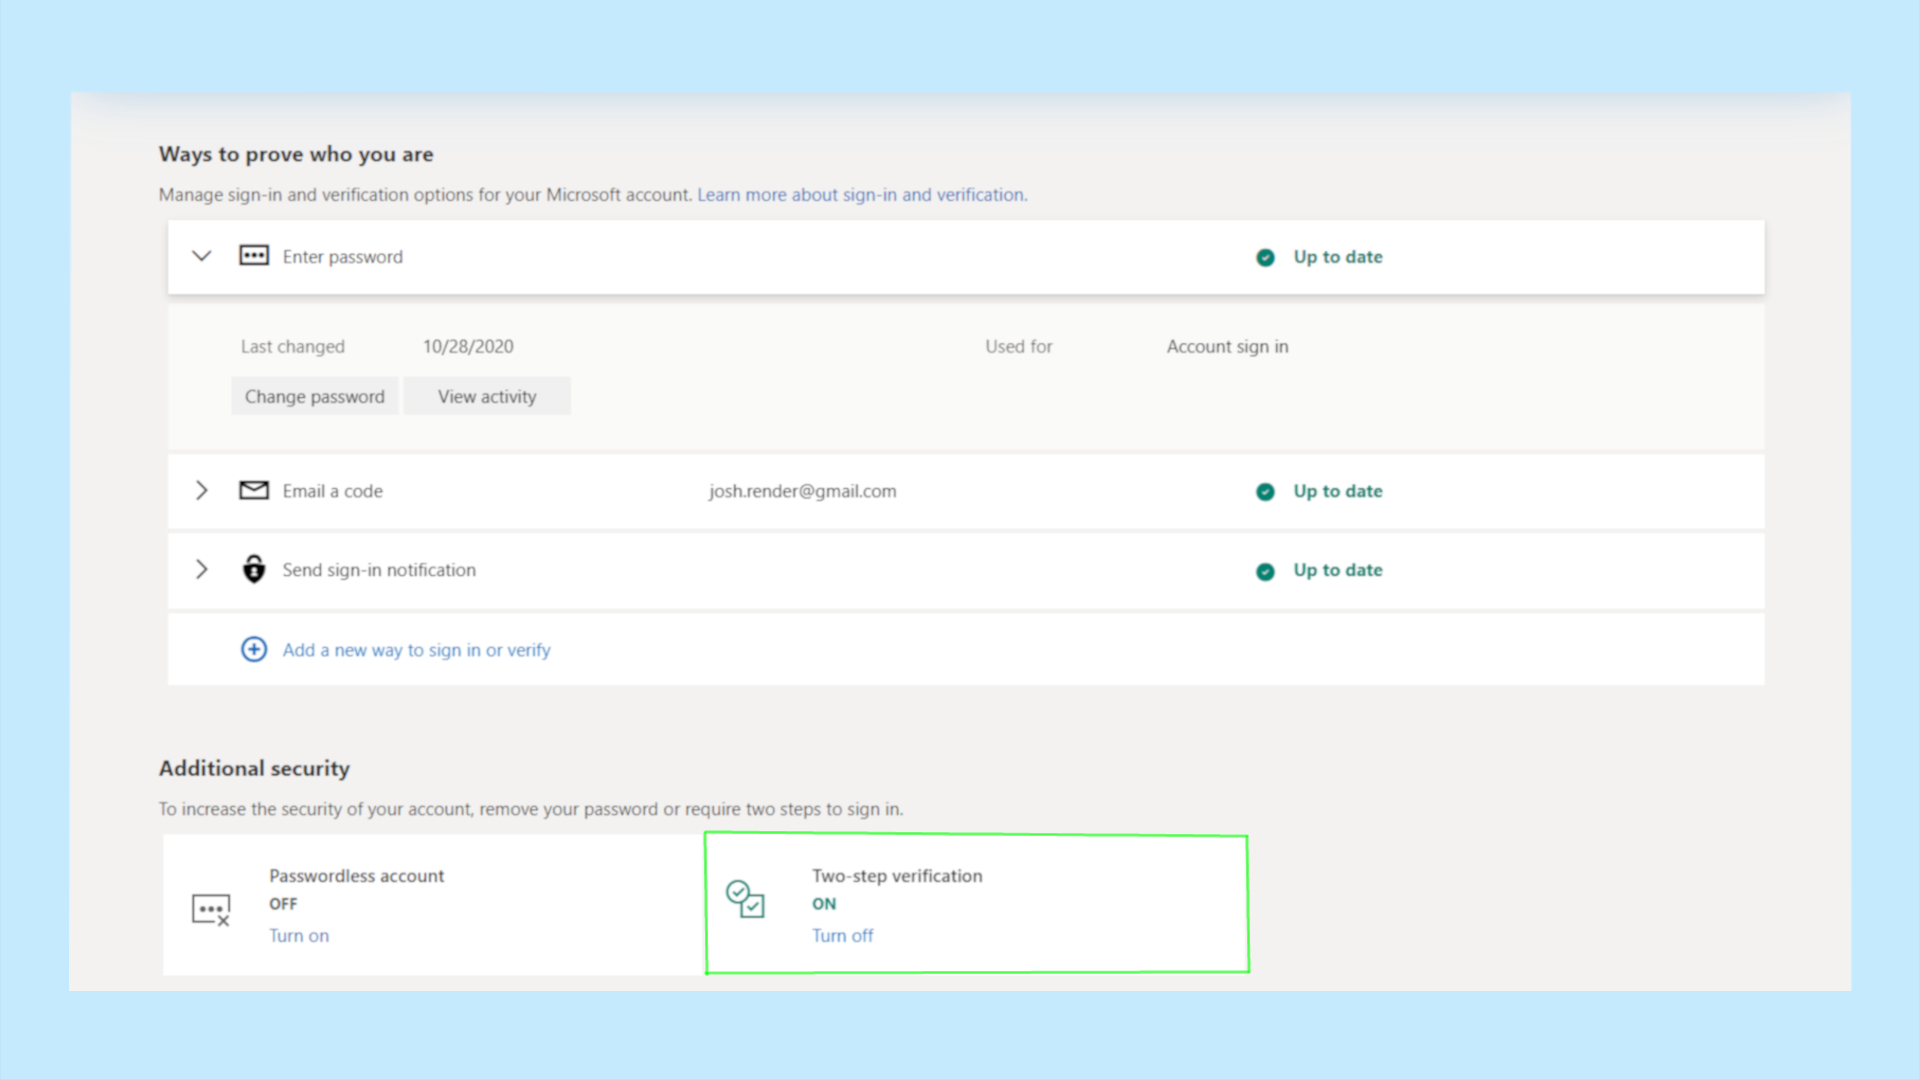Click the Change password button
1920x1080 pixels.
pos(314,396)
